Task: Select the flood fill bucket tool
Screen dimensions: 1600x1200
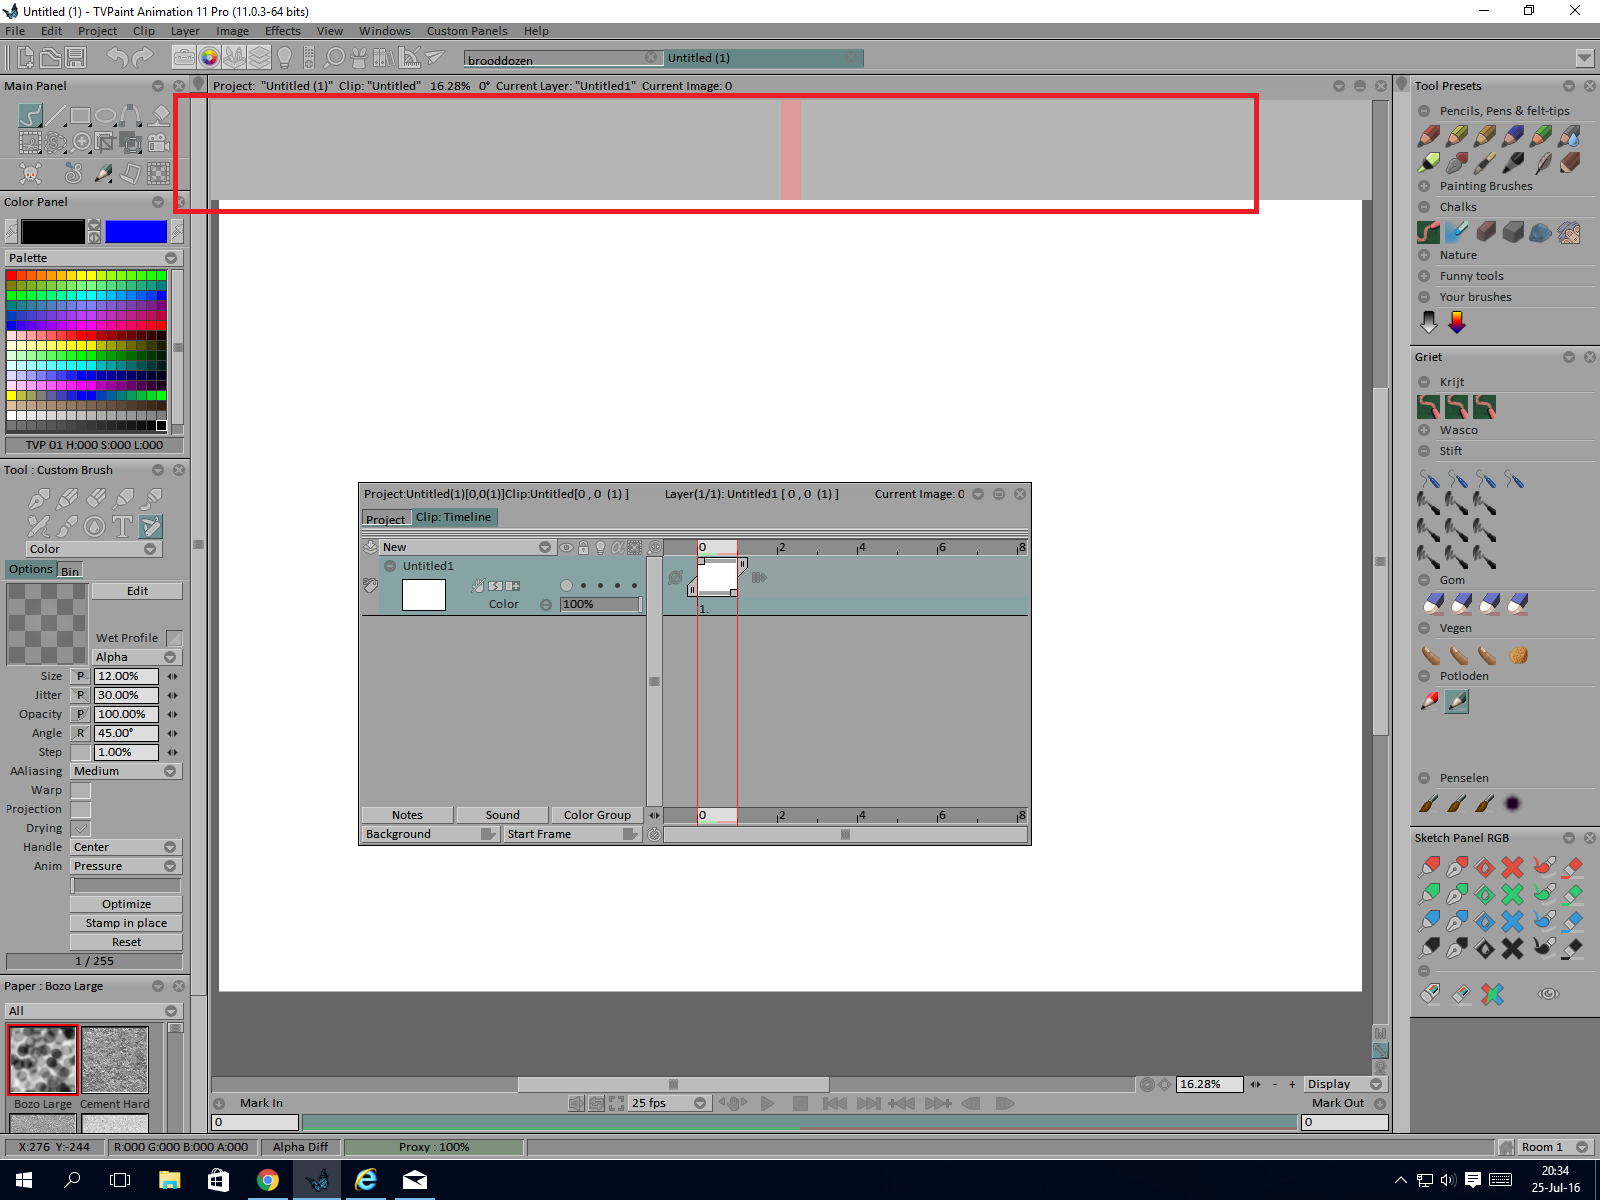Action: click(159, 116)
